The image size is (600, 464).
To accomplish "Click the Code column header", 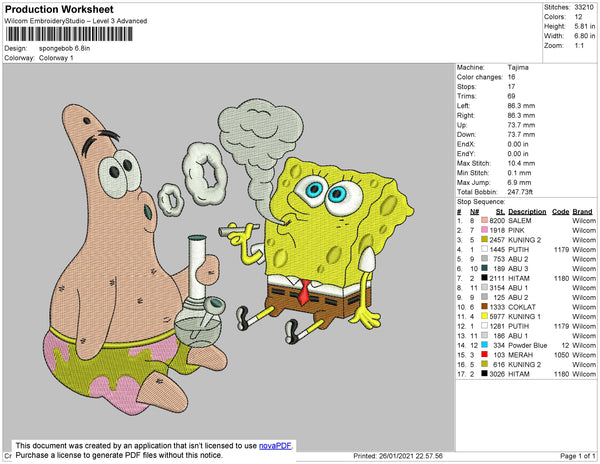I will point(561,212).
